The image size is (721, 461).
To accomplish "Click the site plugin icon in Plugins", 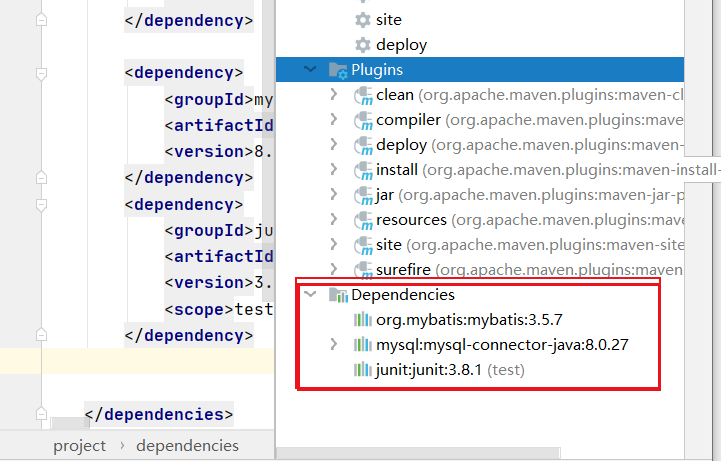I will pos(363,245).
